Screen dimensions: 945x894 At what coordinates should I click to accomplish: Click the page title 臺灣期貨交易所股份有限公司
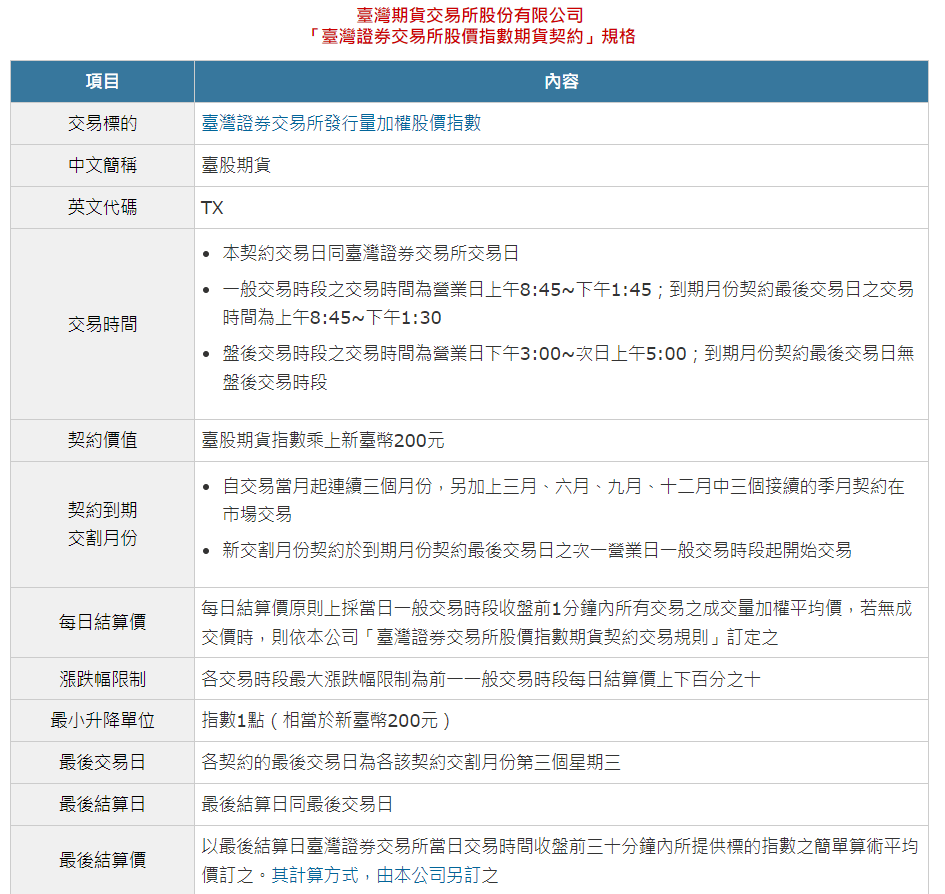472,15
